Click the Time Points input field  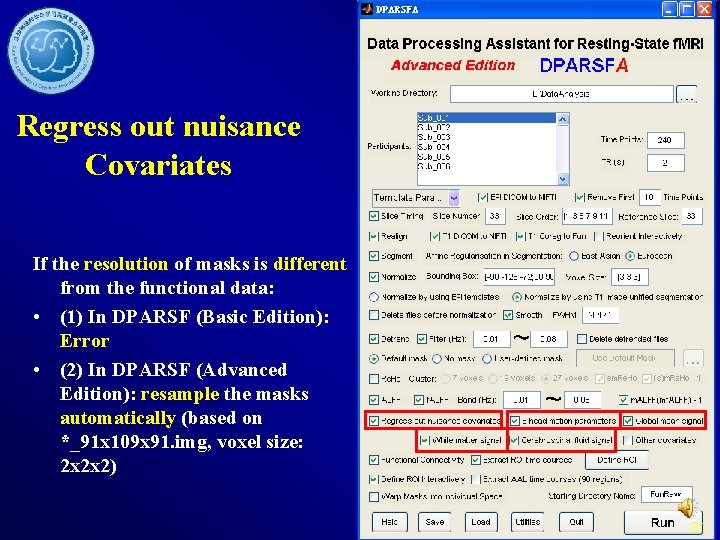click(665, 140)
